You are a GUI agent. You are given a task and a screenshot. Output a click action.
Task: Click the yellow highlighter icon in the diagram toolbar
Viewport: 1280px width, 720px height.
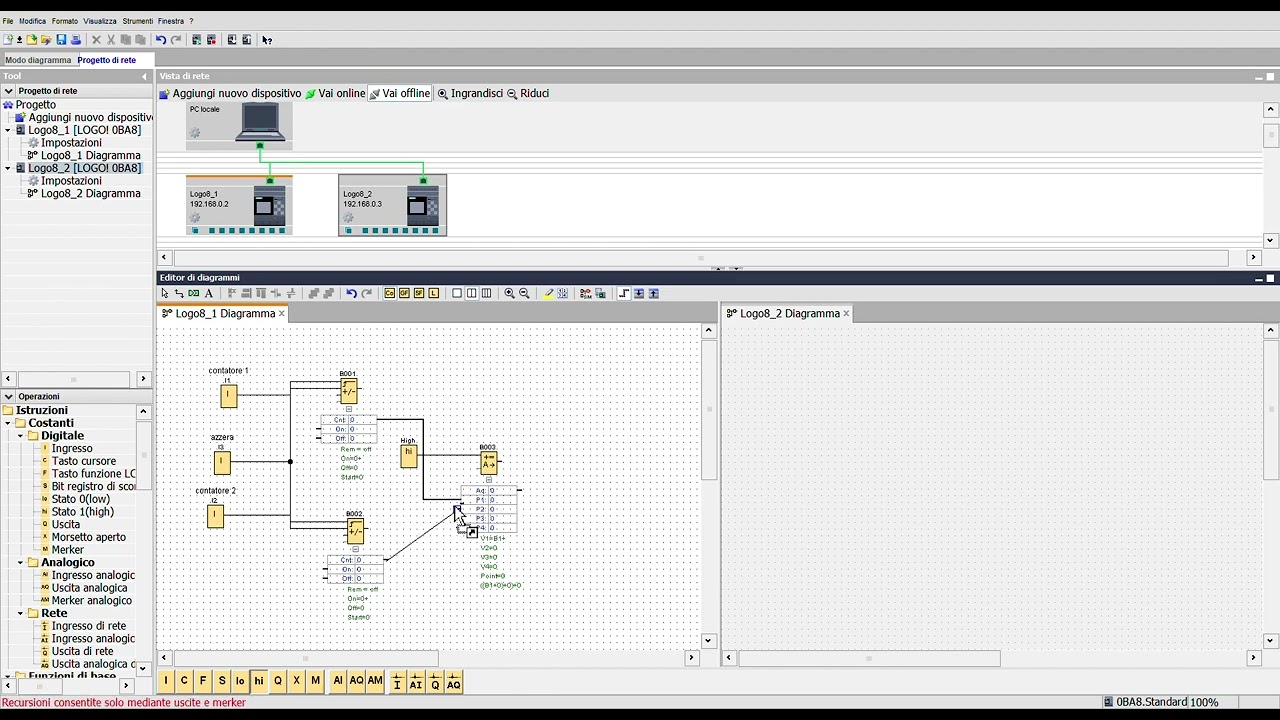click(x=548, y=293)
